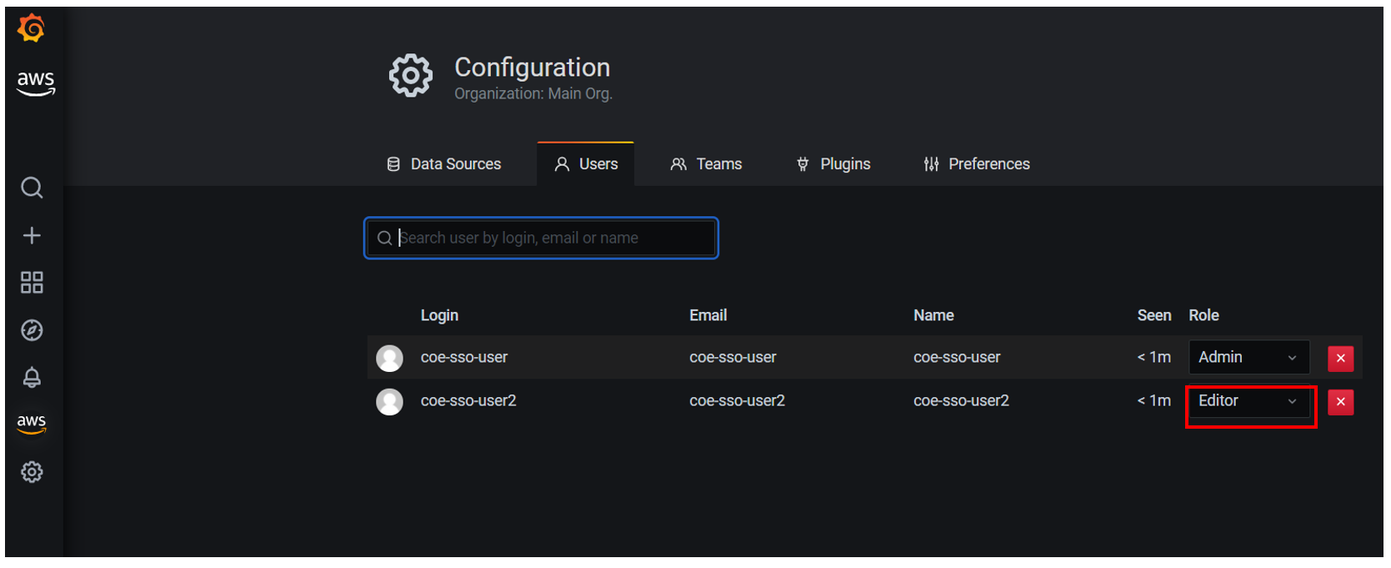Expand the Editor role dropdown

[1248, 402]
